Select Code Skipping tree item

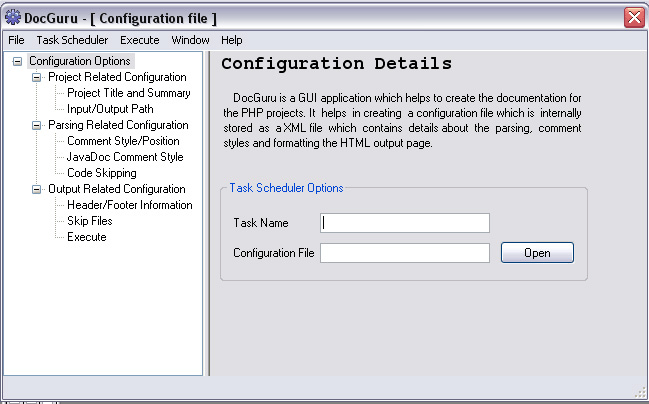(102, 173)
